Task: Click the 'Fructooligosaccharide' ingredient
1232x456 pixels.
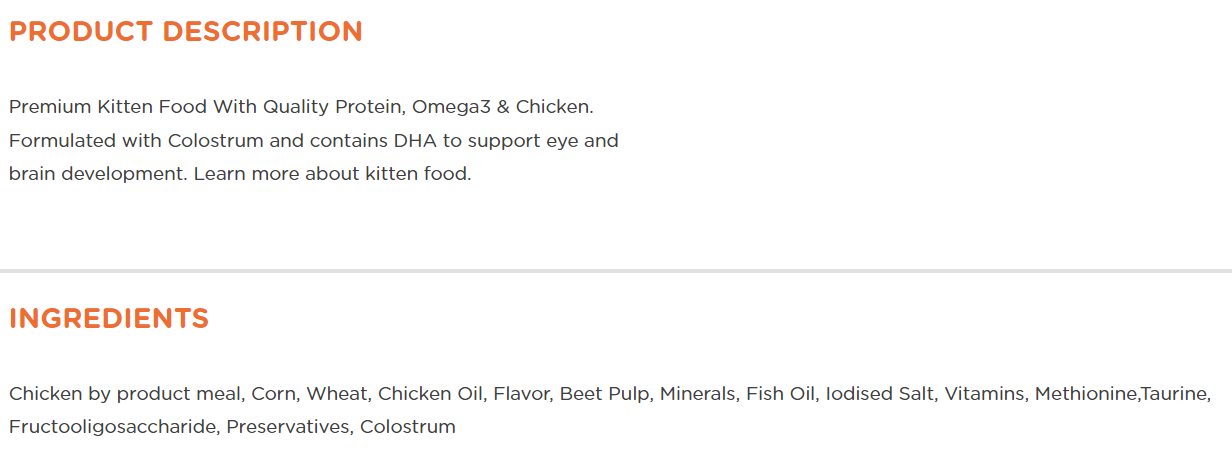Action: tap(111, 427)
